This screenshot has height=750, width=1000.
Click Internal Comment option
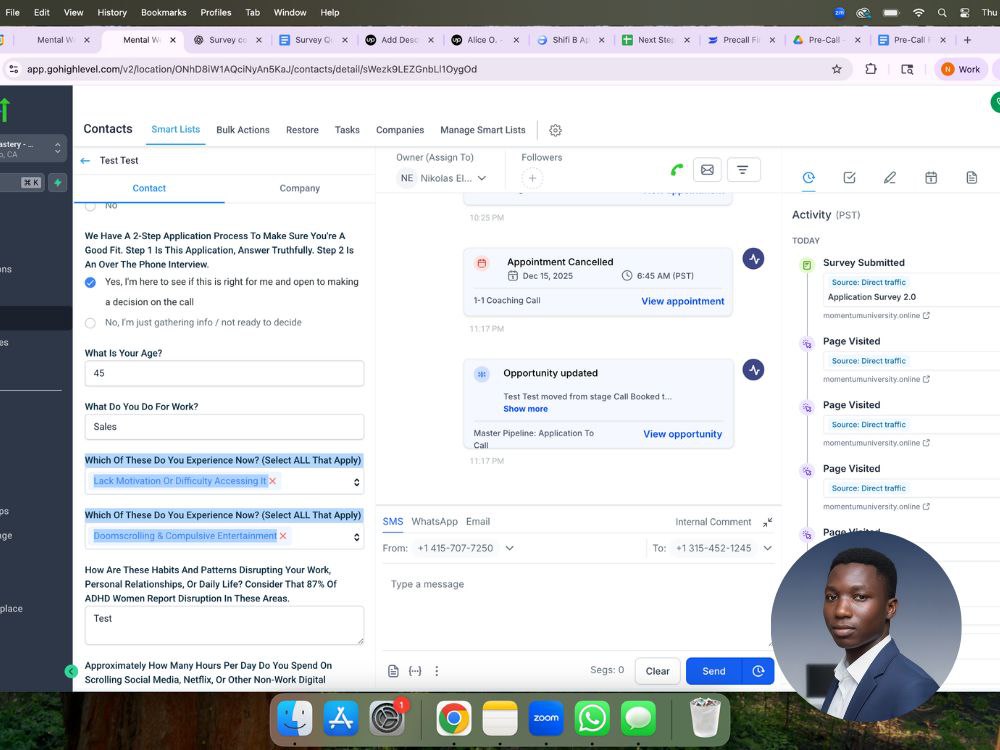[x=713, y=522]
